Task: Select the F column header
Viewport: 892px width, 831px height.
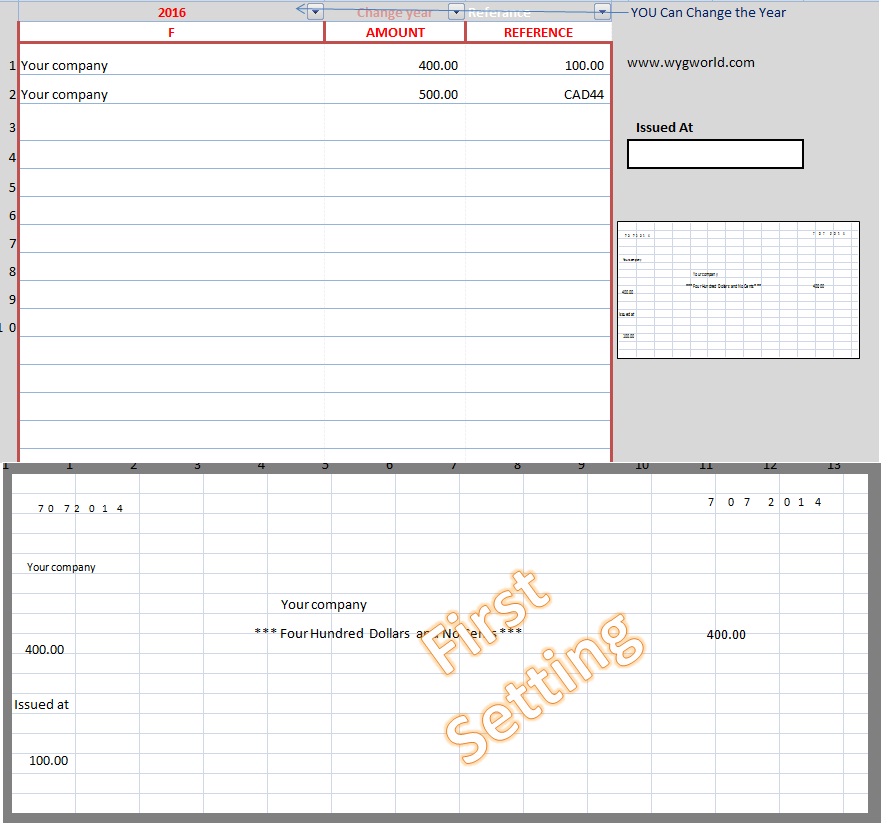Action: pos(171,32)
